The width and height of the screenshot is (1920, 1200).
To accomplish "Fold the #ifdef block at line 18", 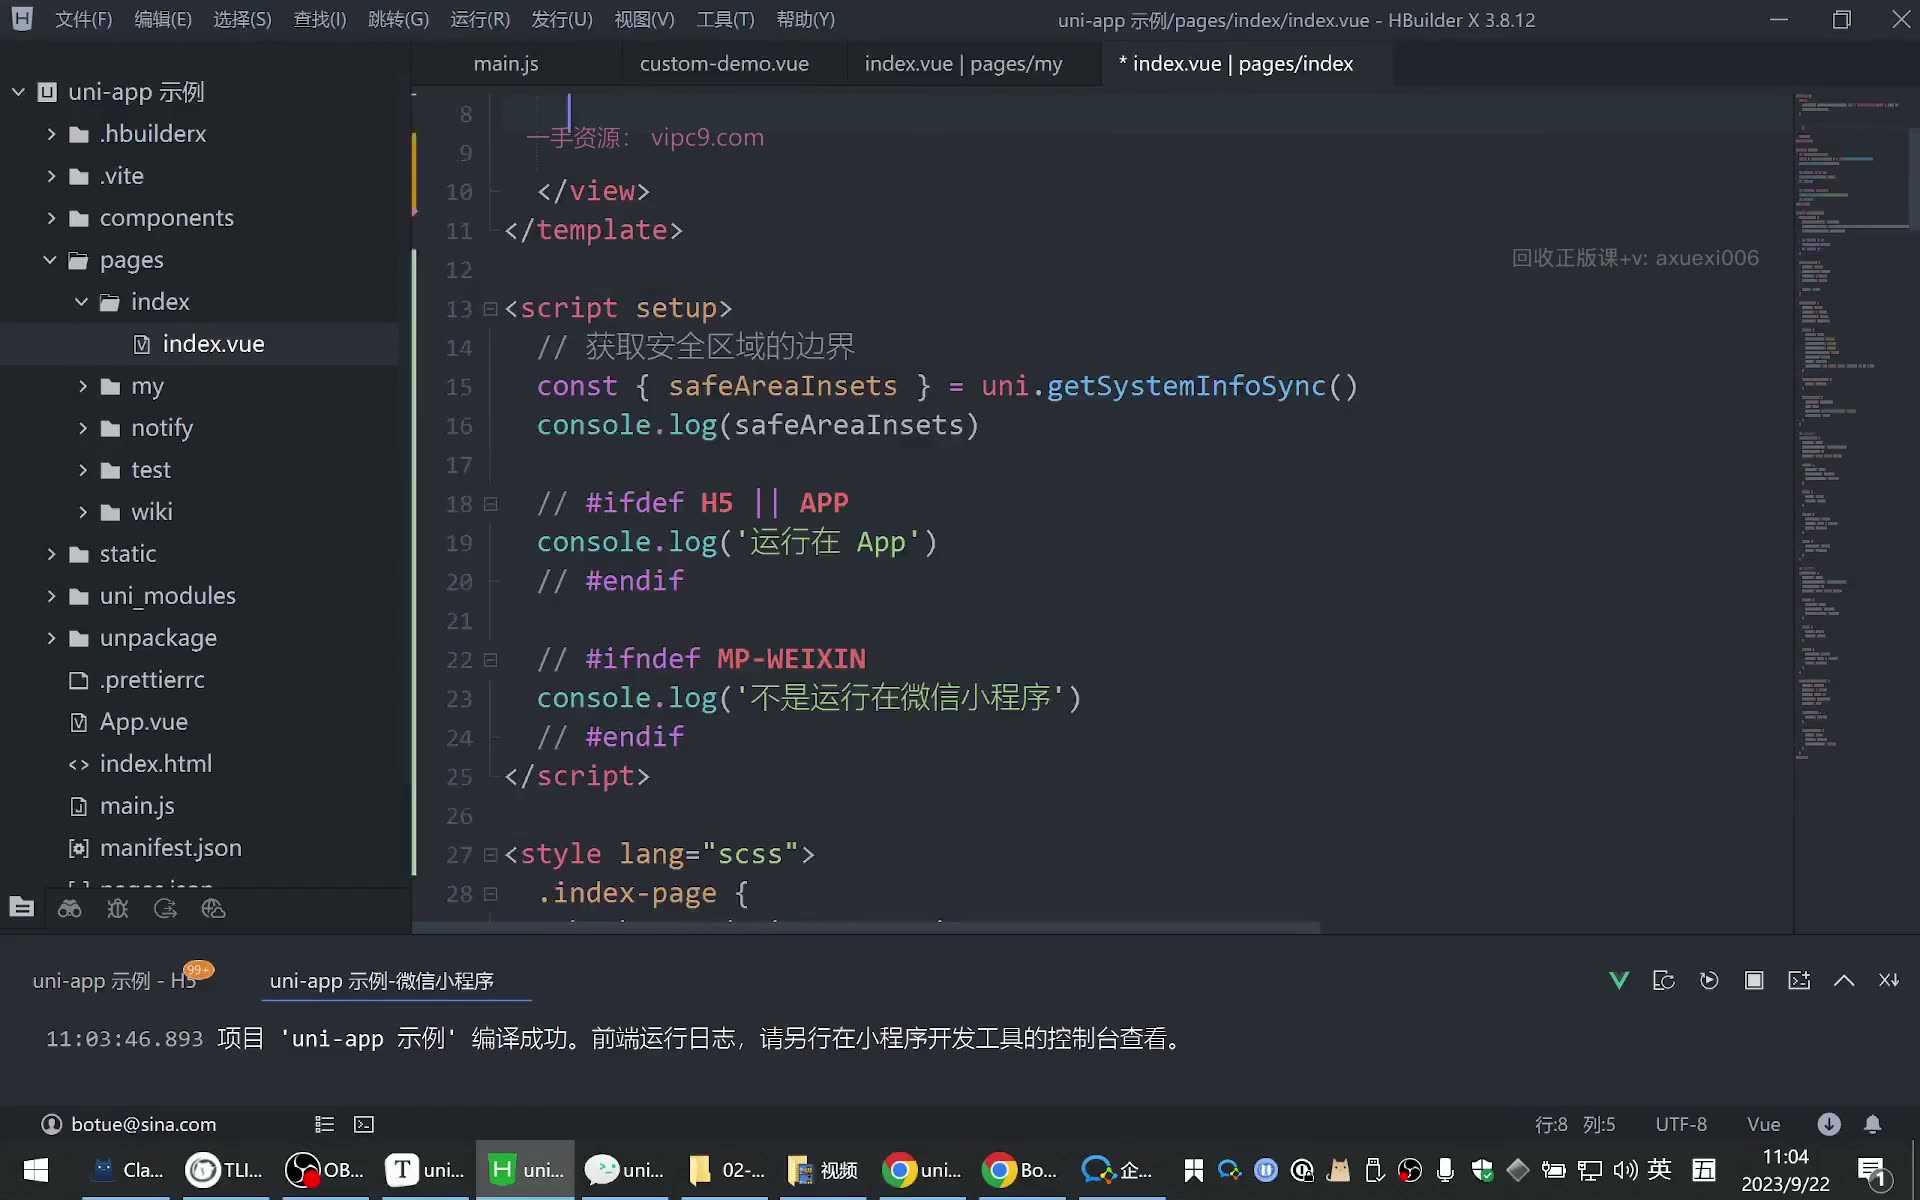I will click(x=490, y=504).
